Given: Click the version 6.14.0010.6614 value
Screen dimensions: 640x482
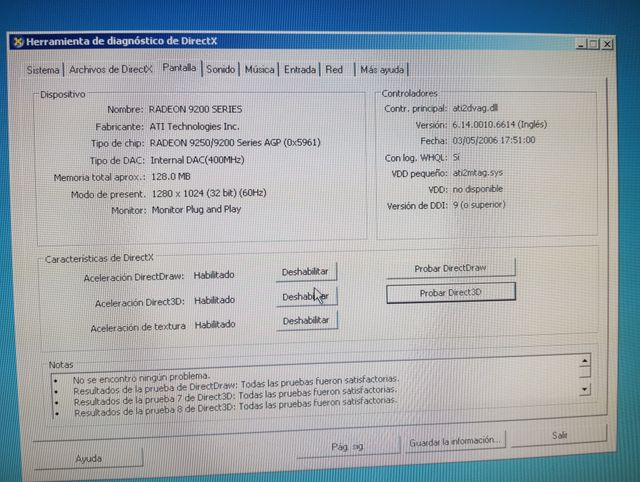Looking at the screenshot, I should pos(500,124).
